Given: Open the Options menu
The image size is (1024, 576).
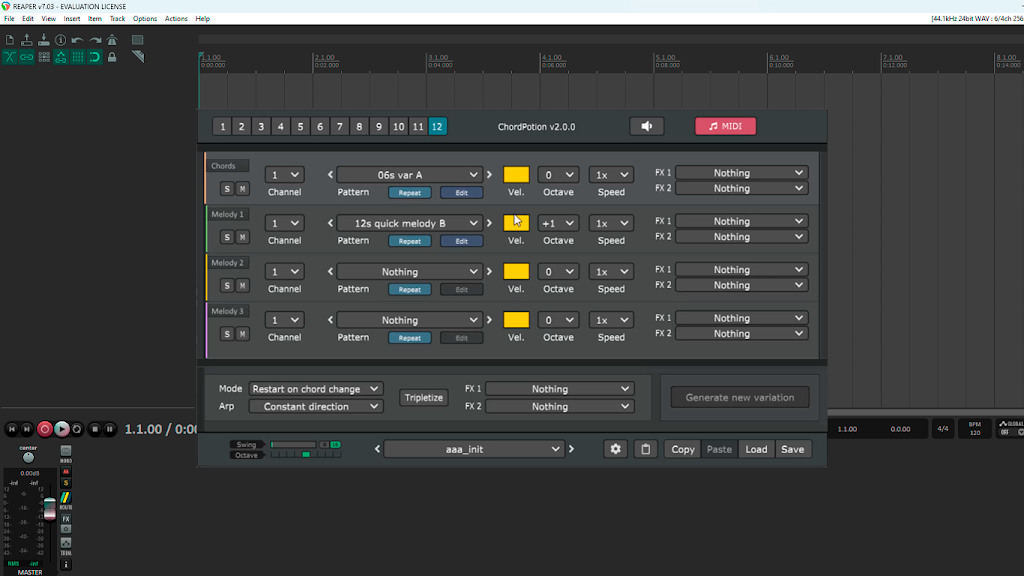Looking at the screenshot, I should 145,19.
